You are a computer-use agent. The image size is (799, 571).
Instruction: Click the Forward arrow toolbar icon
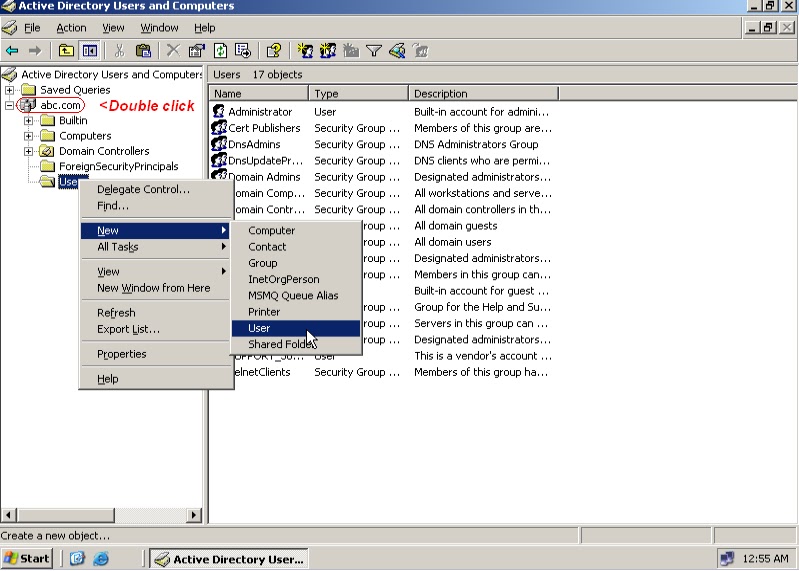point(35,50)
